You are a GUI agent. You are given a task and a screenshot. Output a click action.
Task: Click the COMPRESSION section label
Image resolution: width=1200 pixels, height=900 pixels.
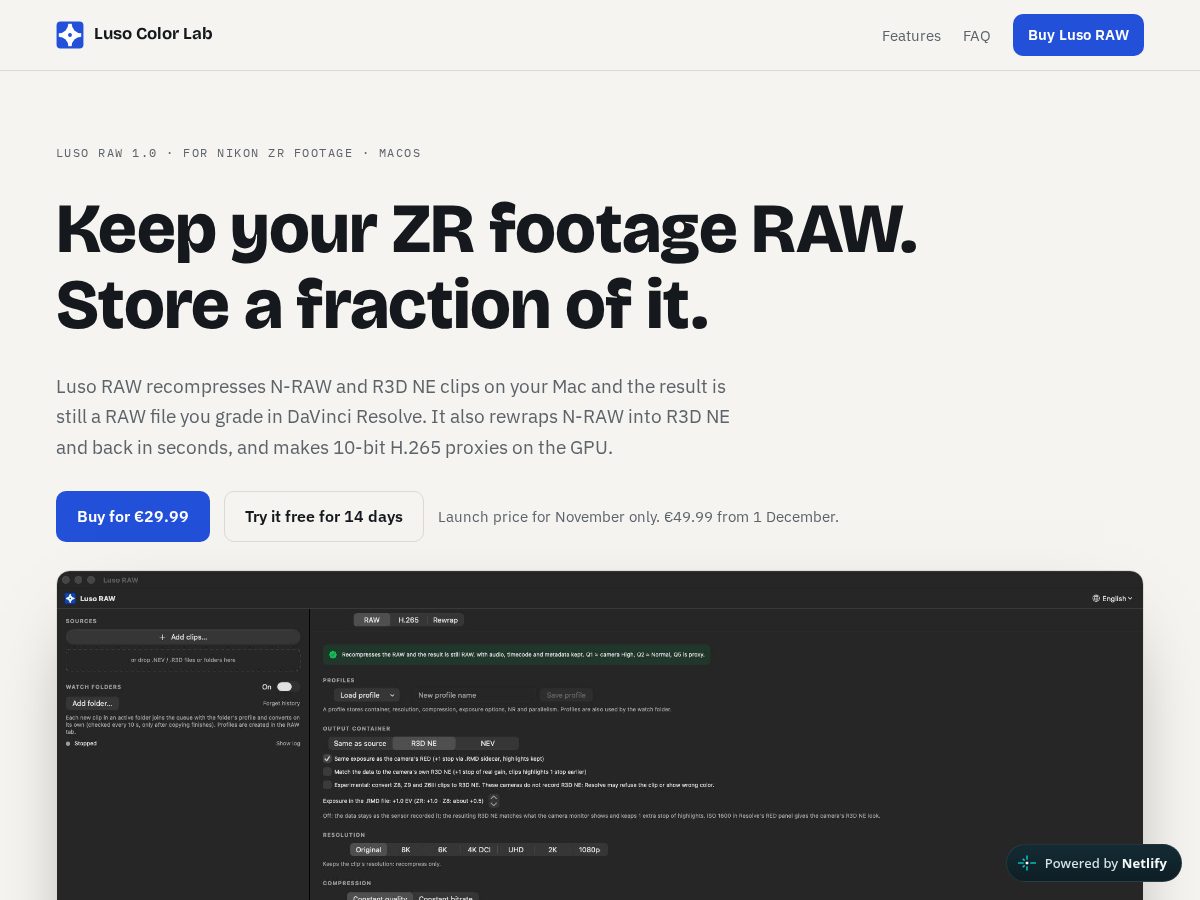[x=347, y=883]
